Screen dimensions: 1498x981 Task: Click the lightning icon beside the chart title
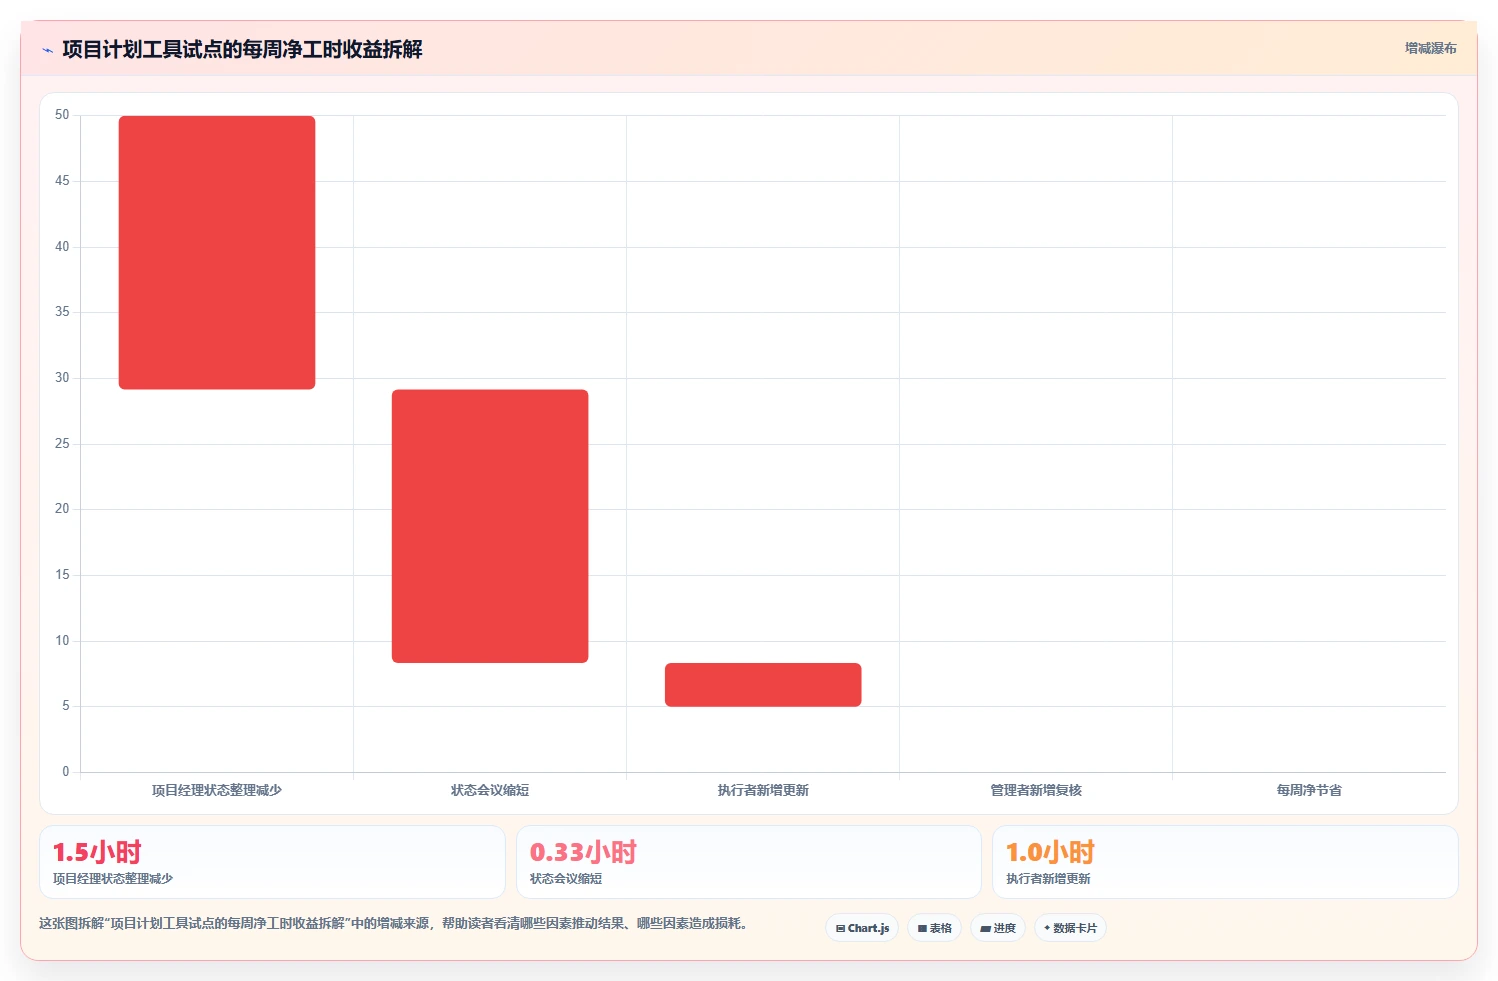(47, 50)
